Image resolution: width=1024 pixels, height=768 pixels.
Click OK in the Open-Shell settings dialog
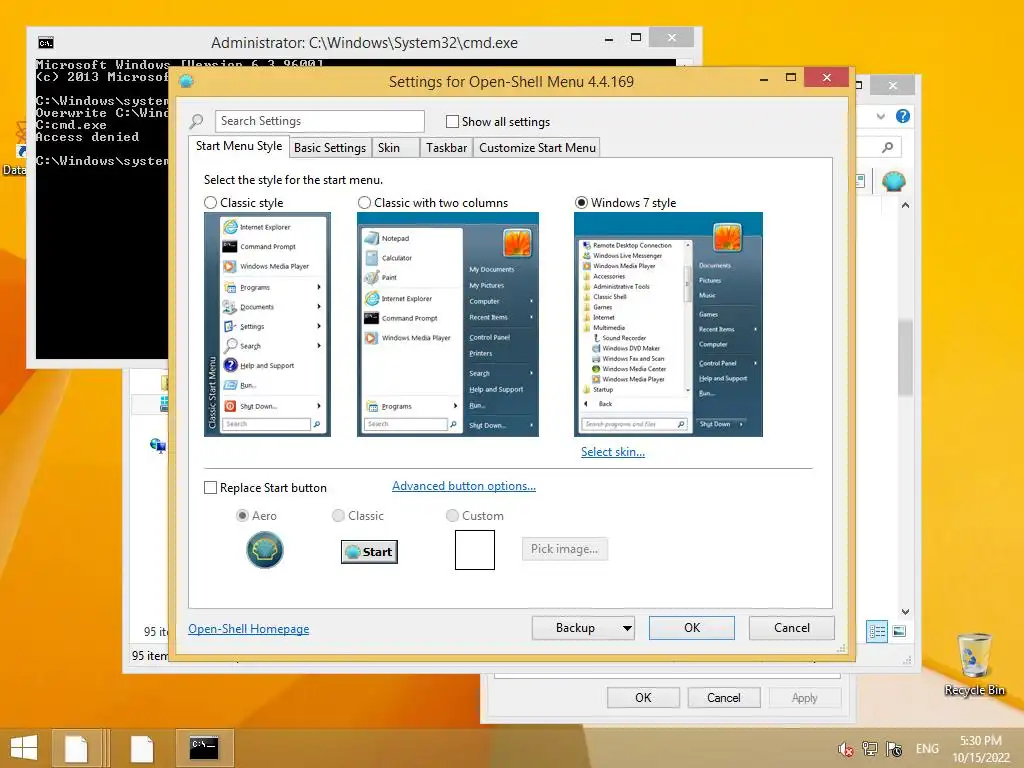coord(692,628)
